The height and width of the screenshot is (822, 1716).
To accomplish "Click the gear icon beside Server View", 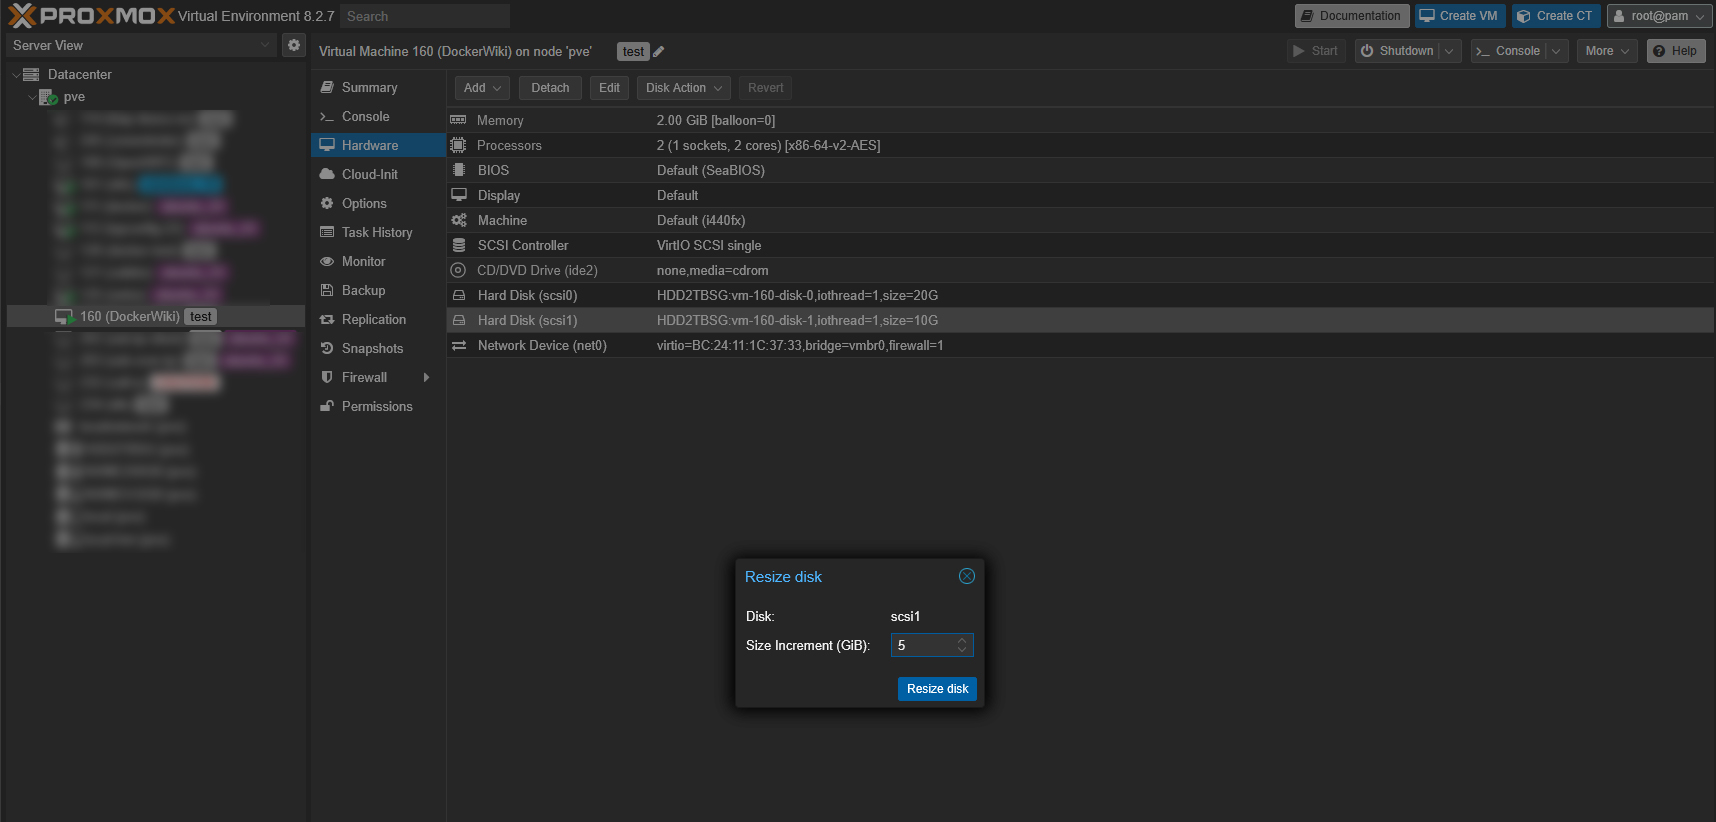I will (293, 45).
